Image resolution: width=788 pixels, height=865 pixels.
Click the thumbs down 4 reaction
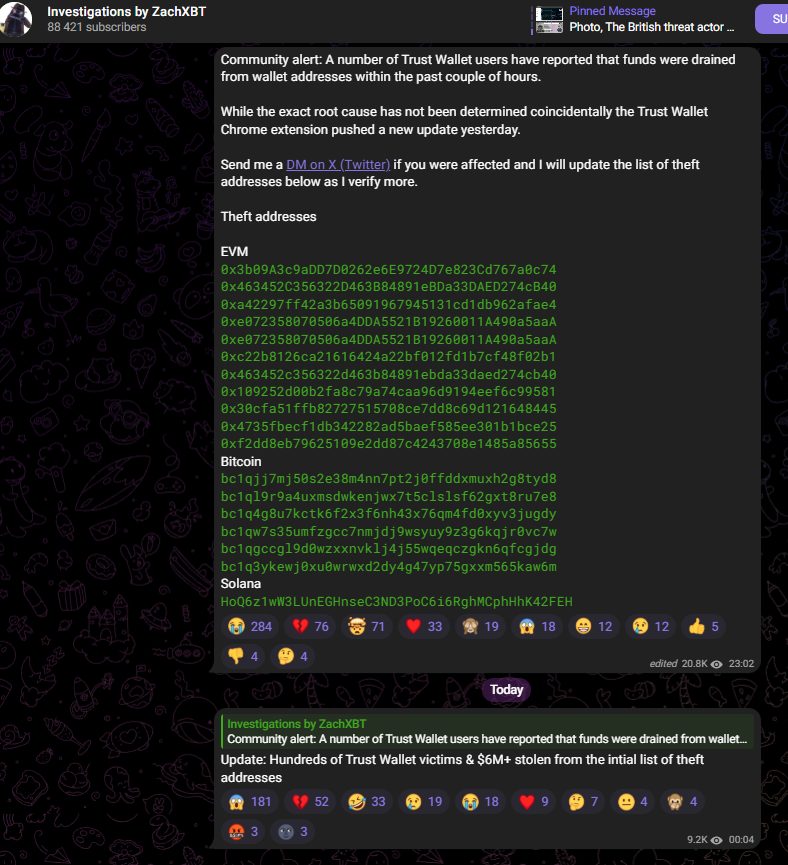point(243,656)
